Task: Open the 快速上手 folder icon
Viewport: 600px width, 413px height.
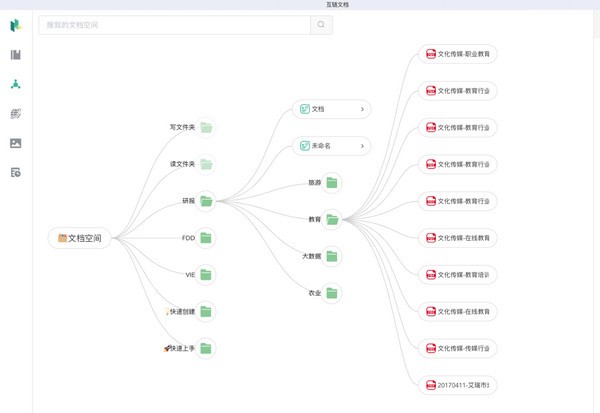Action: click(x=206, y=348)
